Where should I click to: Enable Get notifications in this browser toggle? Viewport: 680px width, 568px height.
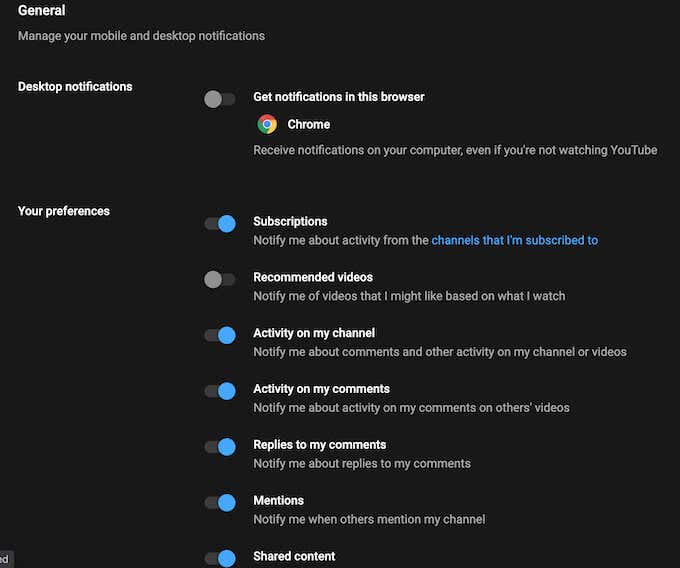(219, 99)
